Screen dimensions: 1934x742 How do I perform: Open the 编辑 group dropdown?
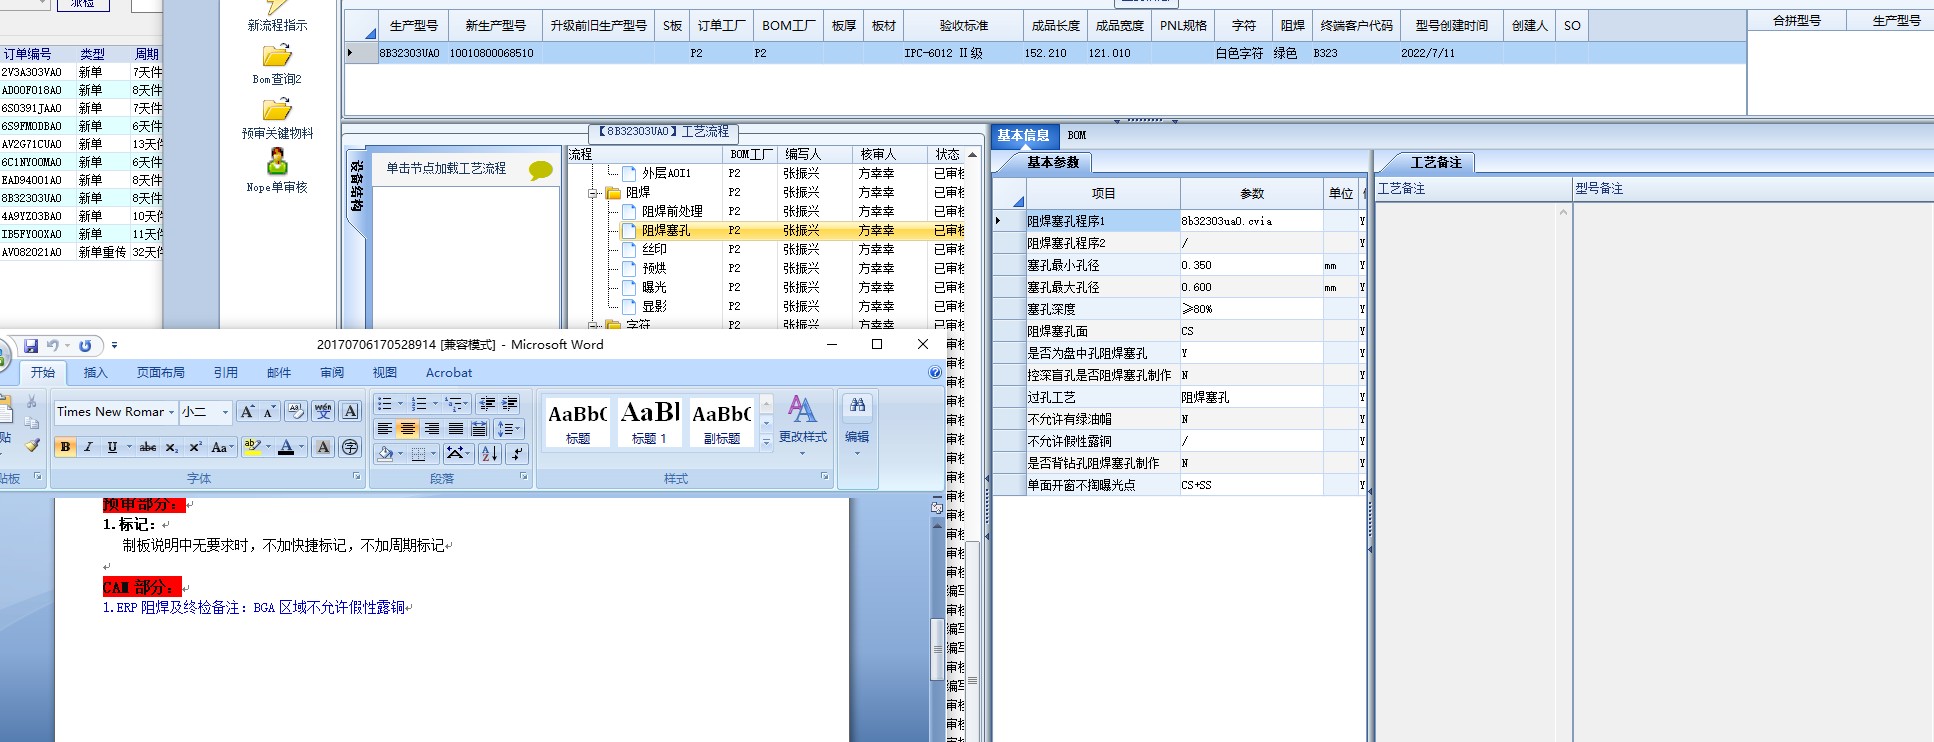coord(857,426)
